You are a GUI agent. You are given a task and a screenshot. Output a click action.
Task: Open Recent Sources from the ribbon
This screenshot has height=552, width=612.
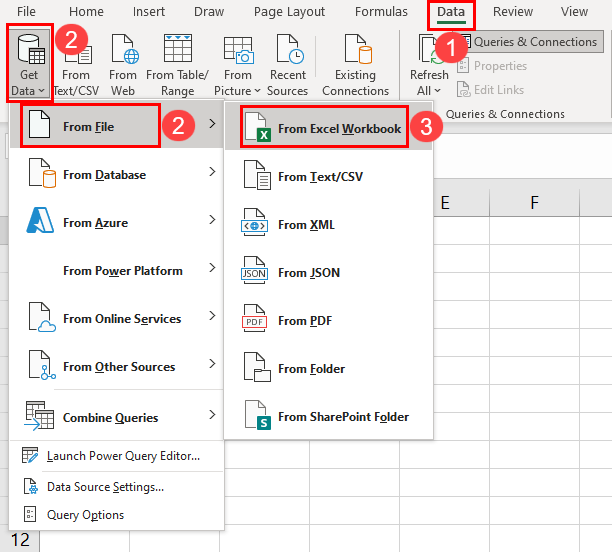[288, 64]
